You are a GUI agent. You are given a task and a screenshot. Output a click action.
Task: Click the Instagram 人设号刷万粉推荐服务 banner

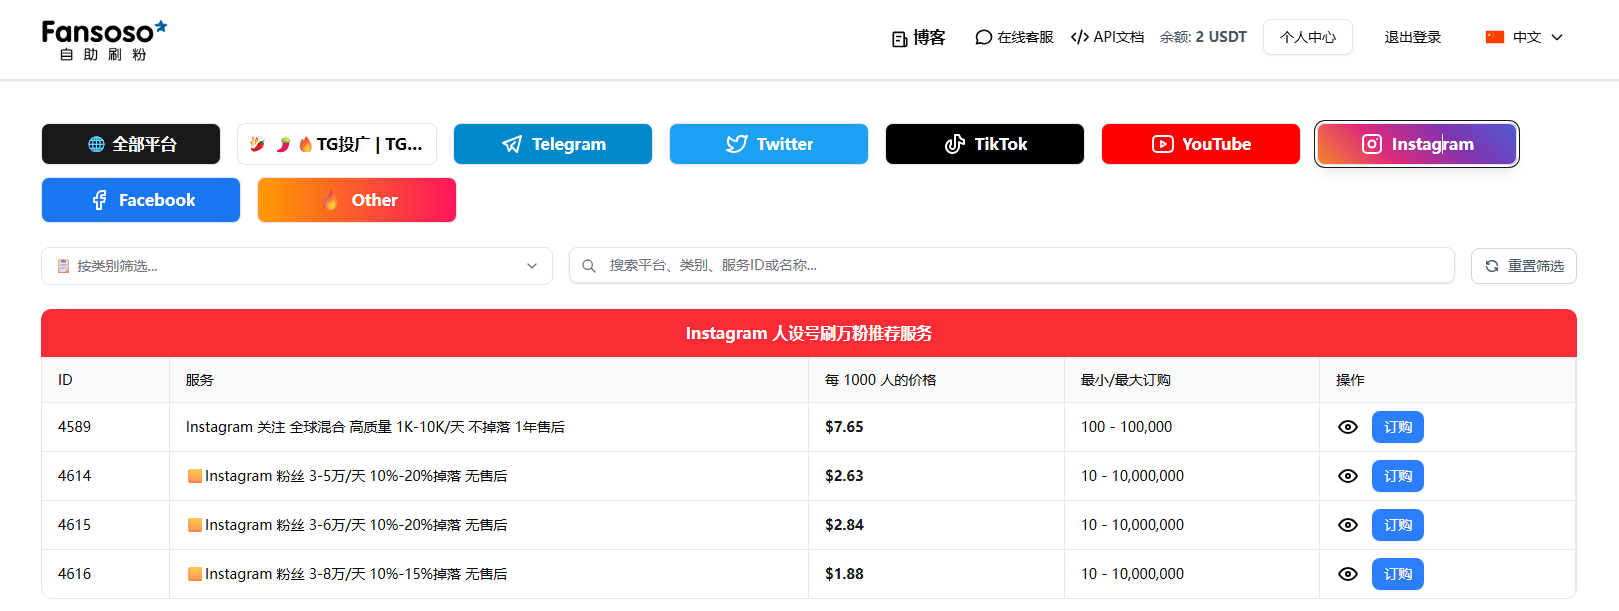tap(809, 333)
